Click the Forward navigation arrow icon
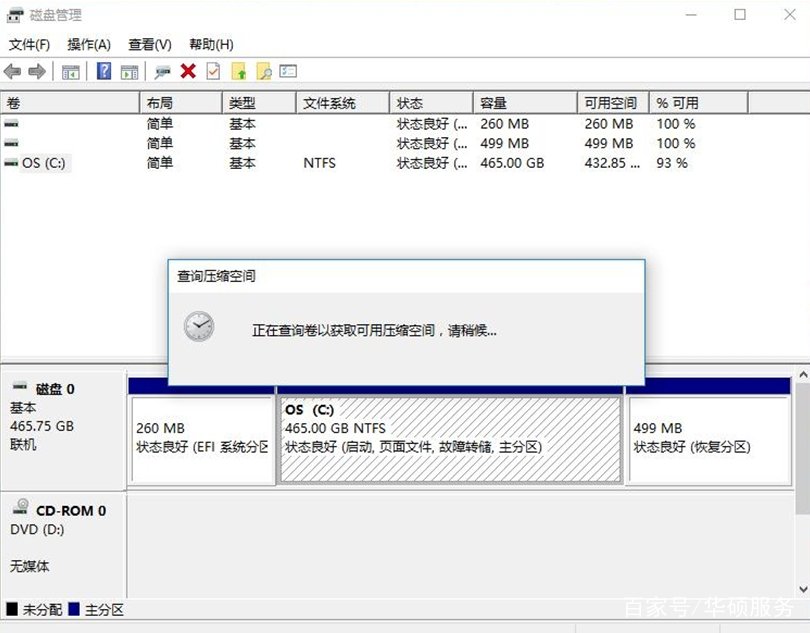The height and width of the screenshot is (633, 810). tap(37, 70)
